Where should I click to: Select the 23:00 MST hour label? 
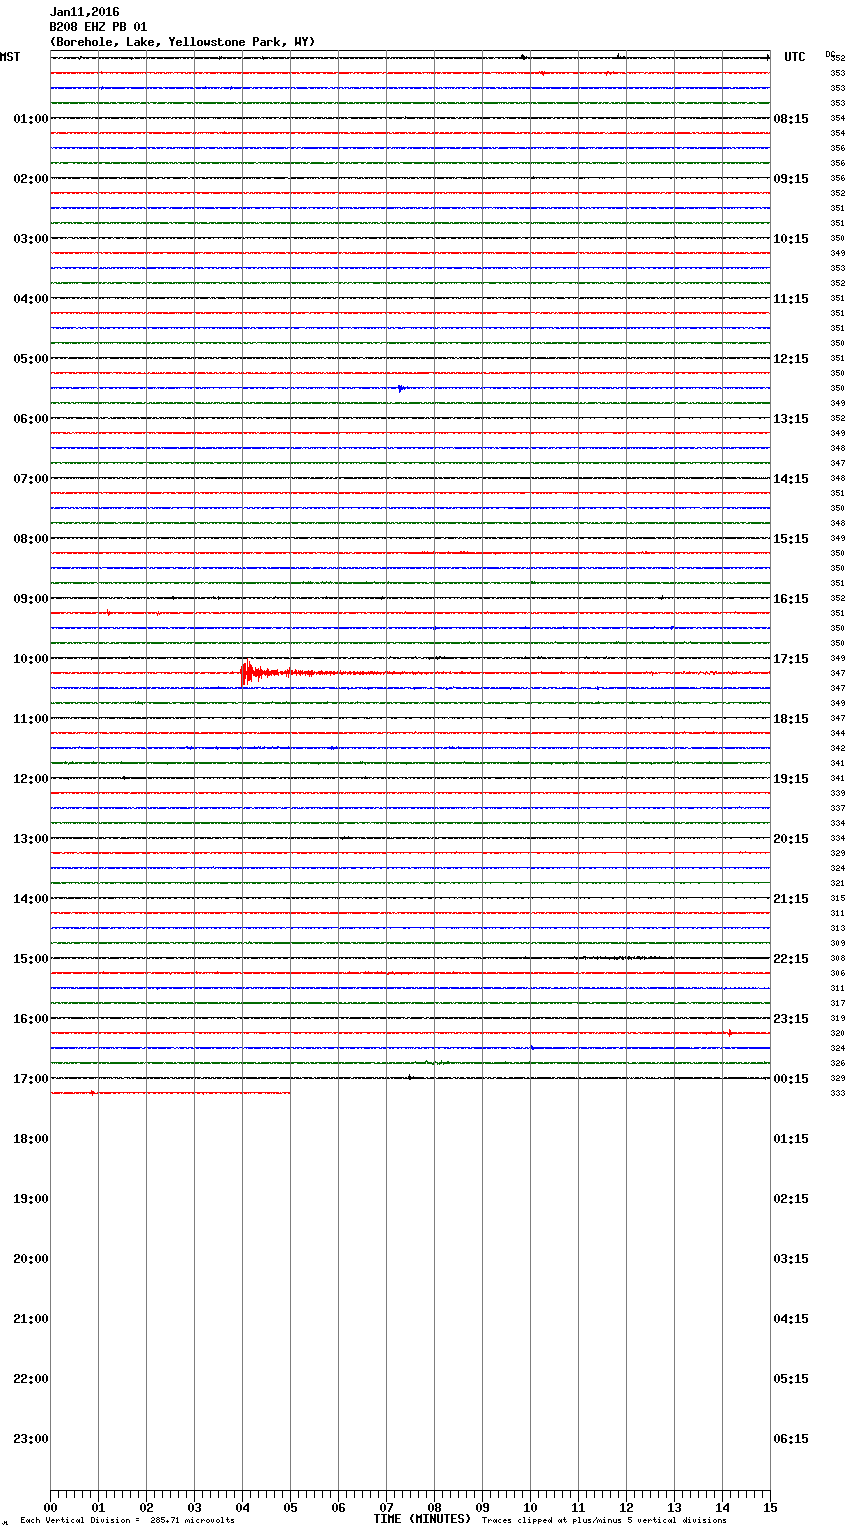[31, 1439]
